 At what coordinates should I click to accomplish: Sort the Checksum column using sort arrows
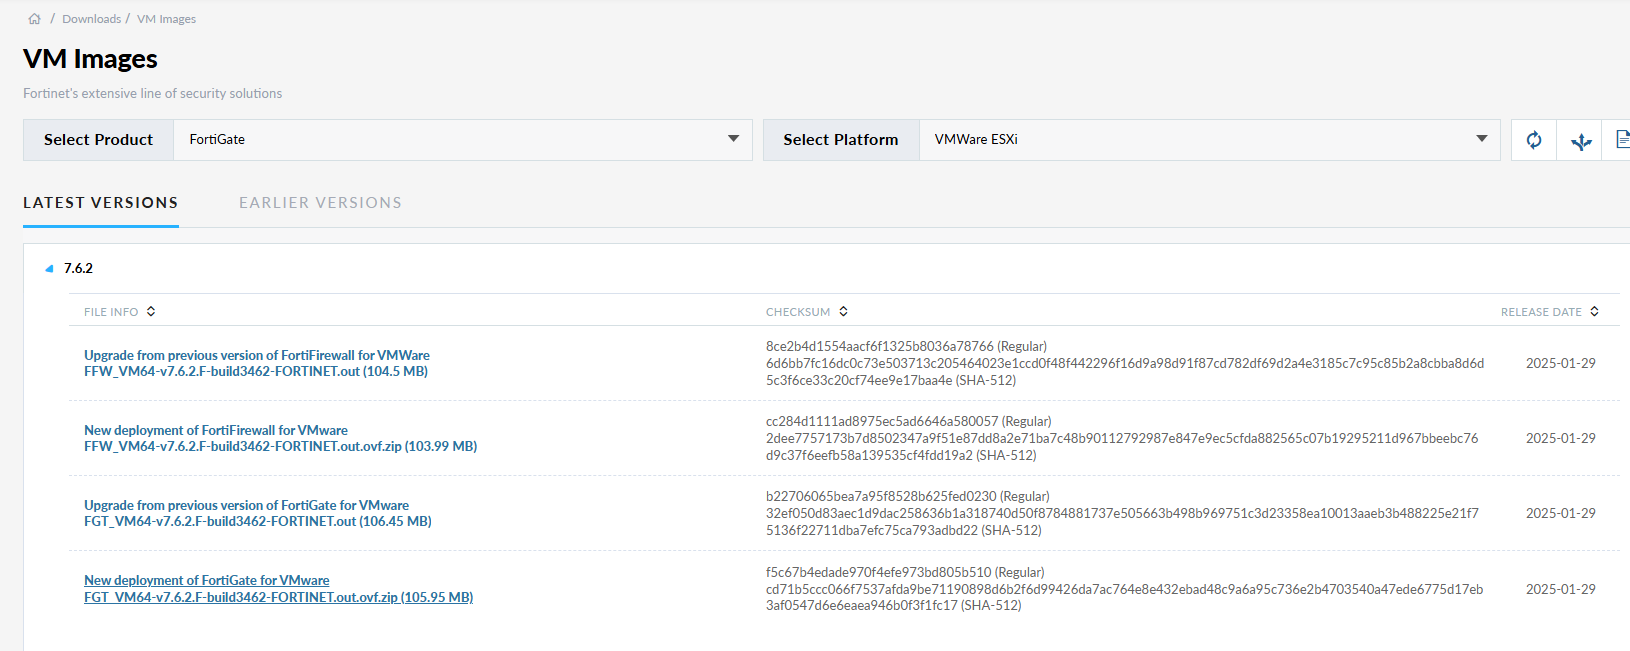[843, 312]
